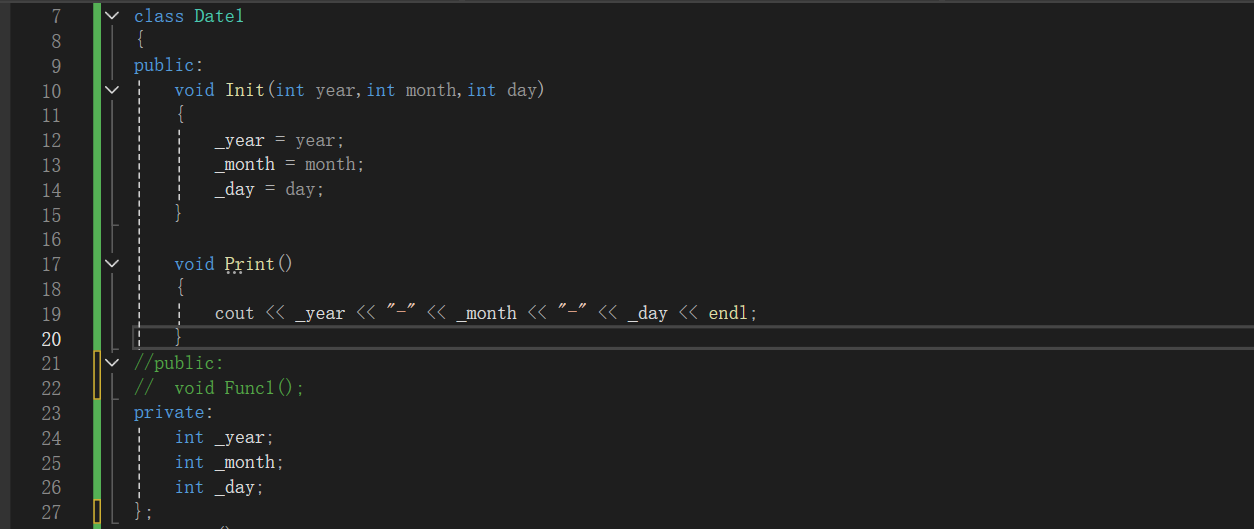Image resolution: width=1254 pixels, height=529 pixels.
Task: Place the cursor on the first public: keyword
Action: tap(169, 65)
